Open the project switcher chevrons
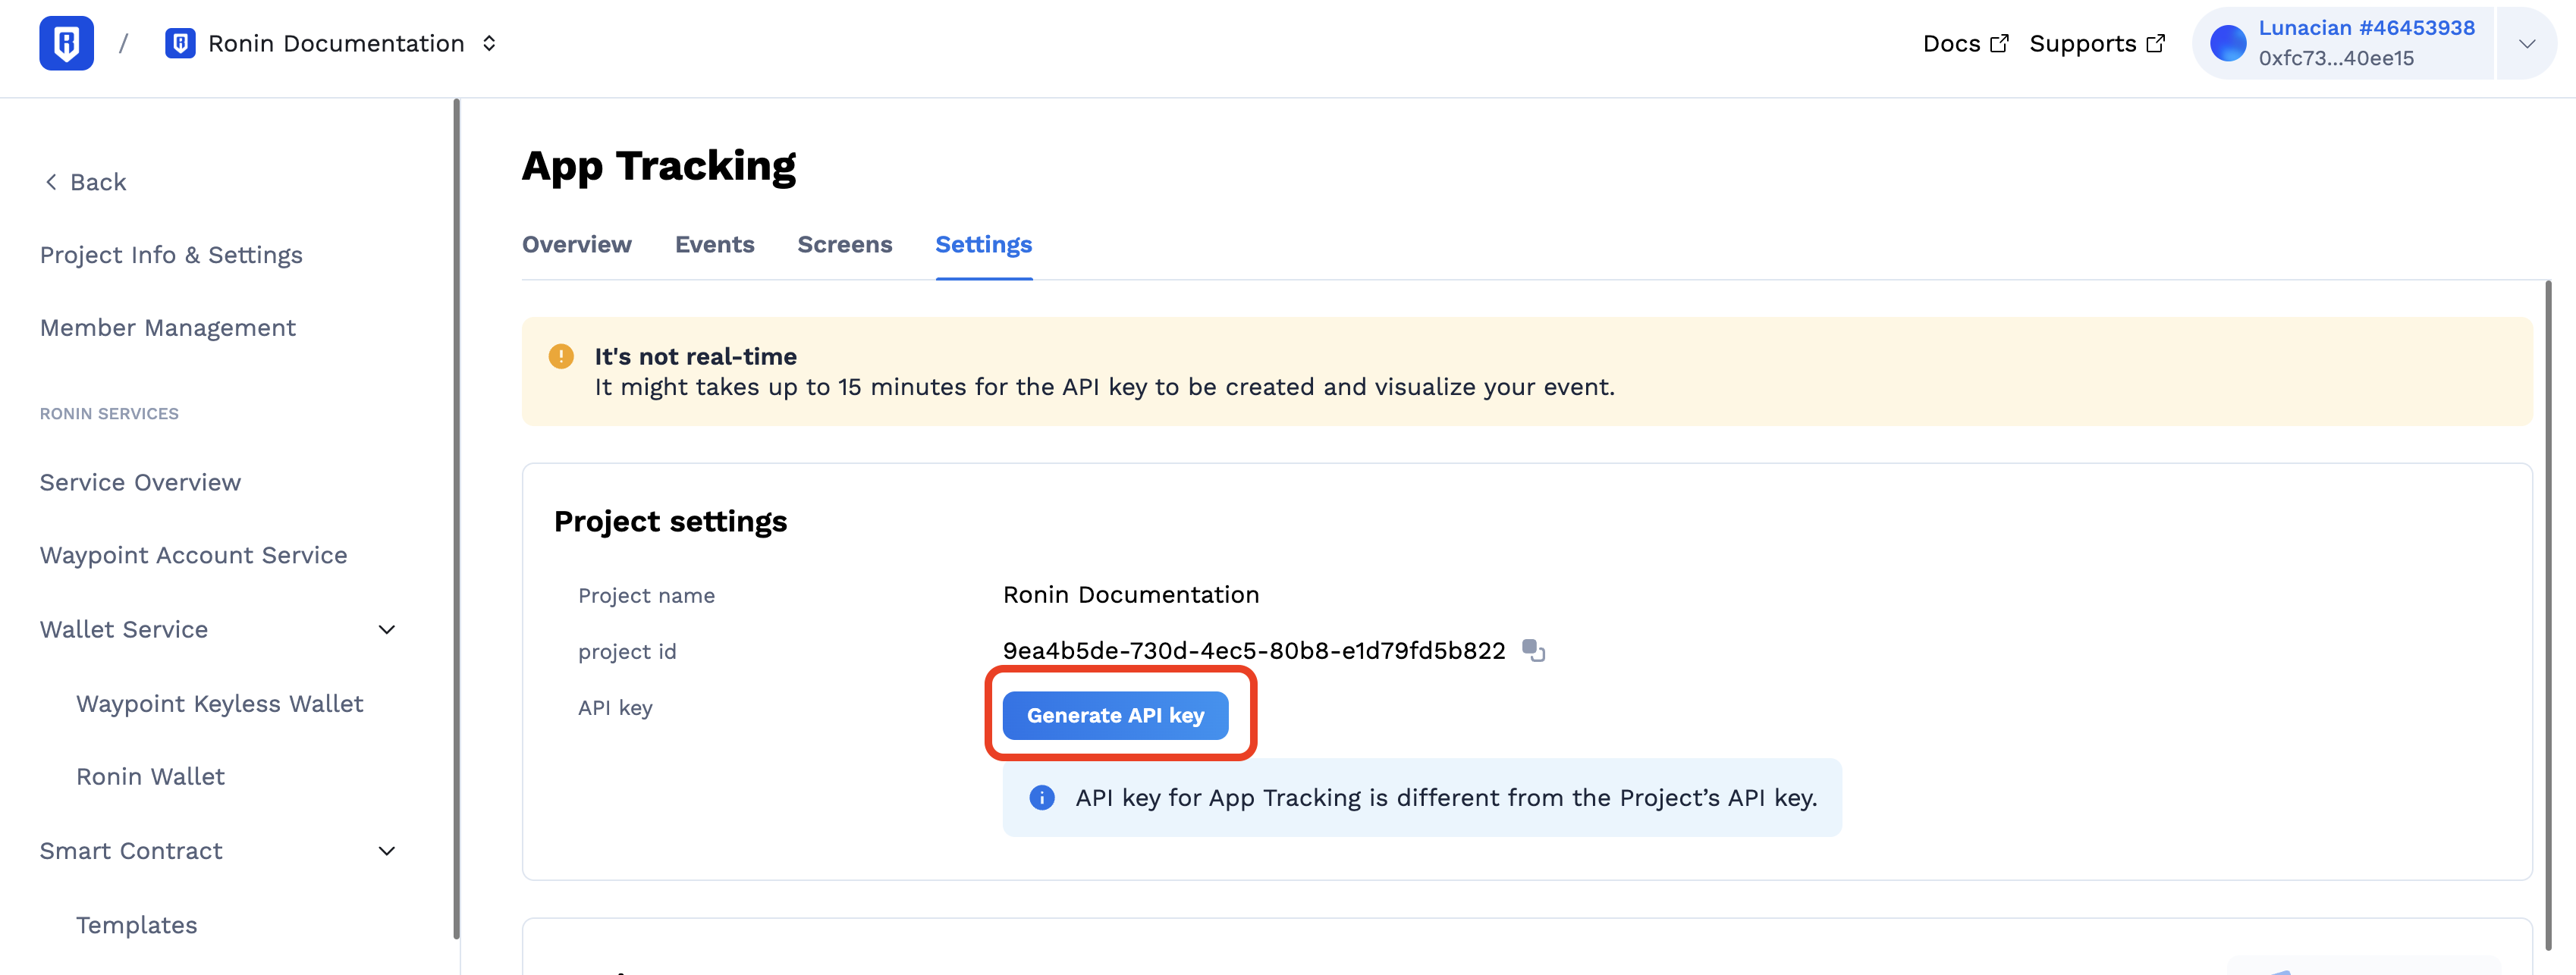 click(x=489, y=43)
